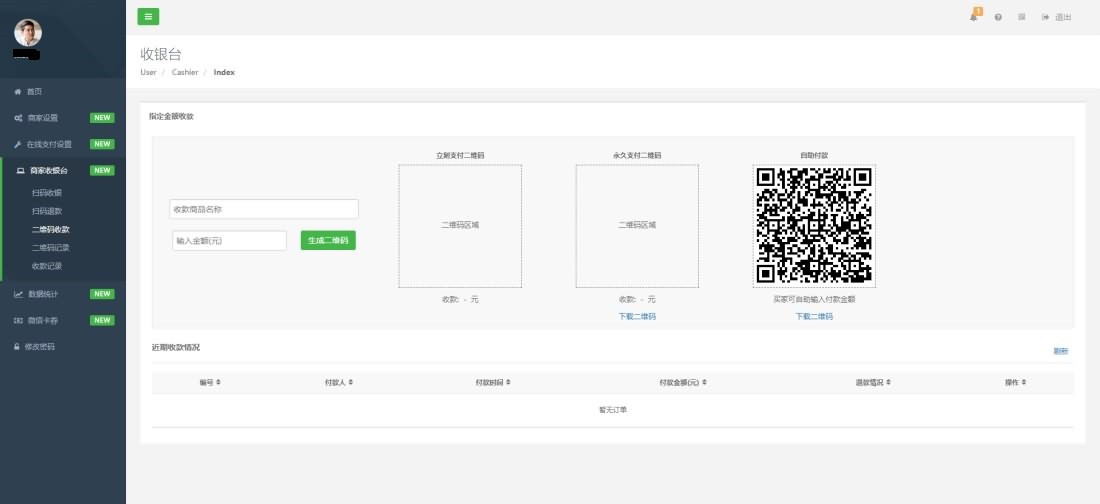Select the 二维码收款 submenu item
This screenshot has height=504, width=1100.
51,229
